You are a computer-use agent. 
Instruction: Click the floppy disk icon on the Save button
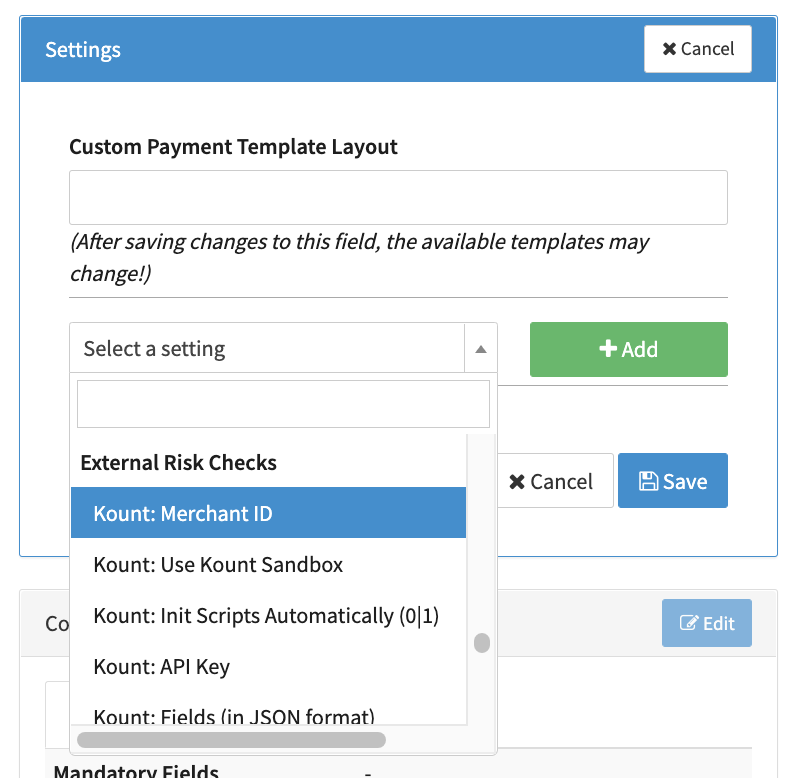tap(648, 482)
